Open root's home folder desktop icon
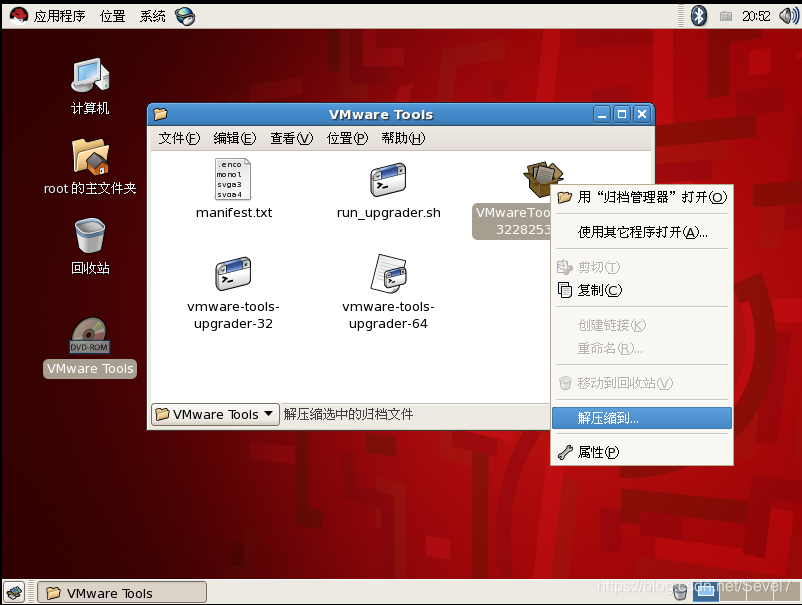This screenshot has width=802, height=605. click(90, 156)
